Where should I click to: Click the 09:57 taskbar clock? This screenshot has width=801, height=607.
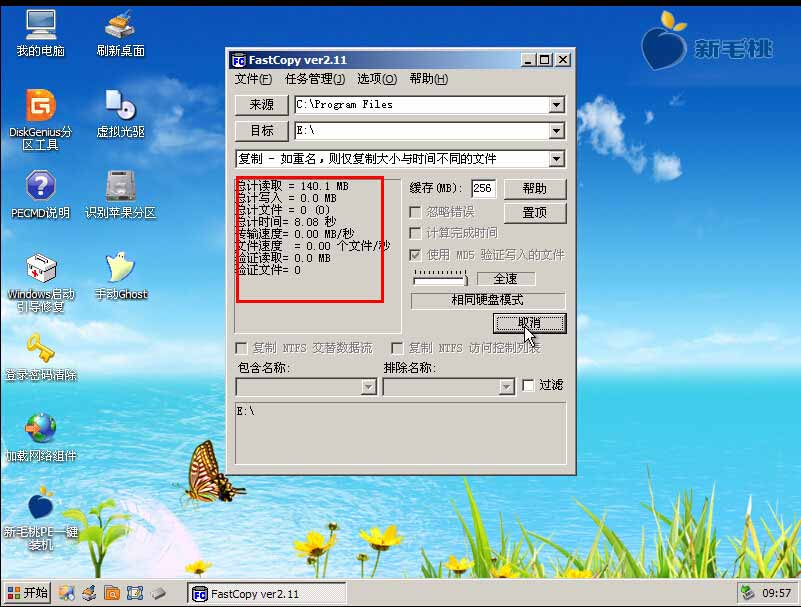click(776, 593)
